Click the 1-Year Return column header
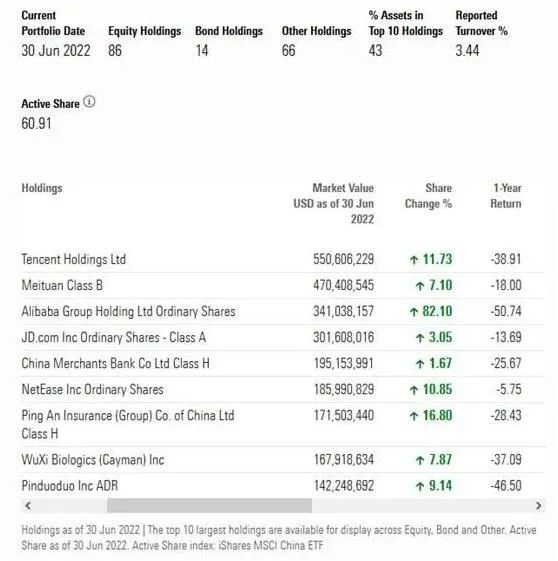Viewport: 558px width, 561px height. (506, 196)
